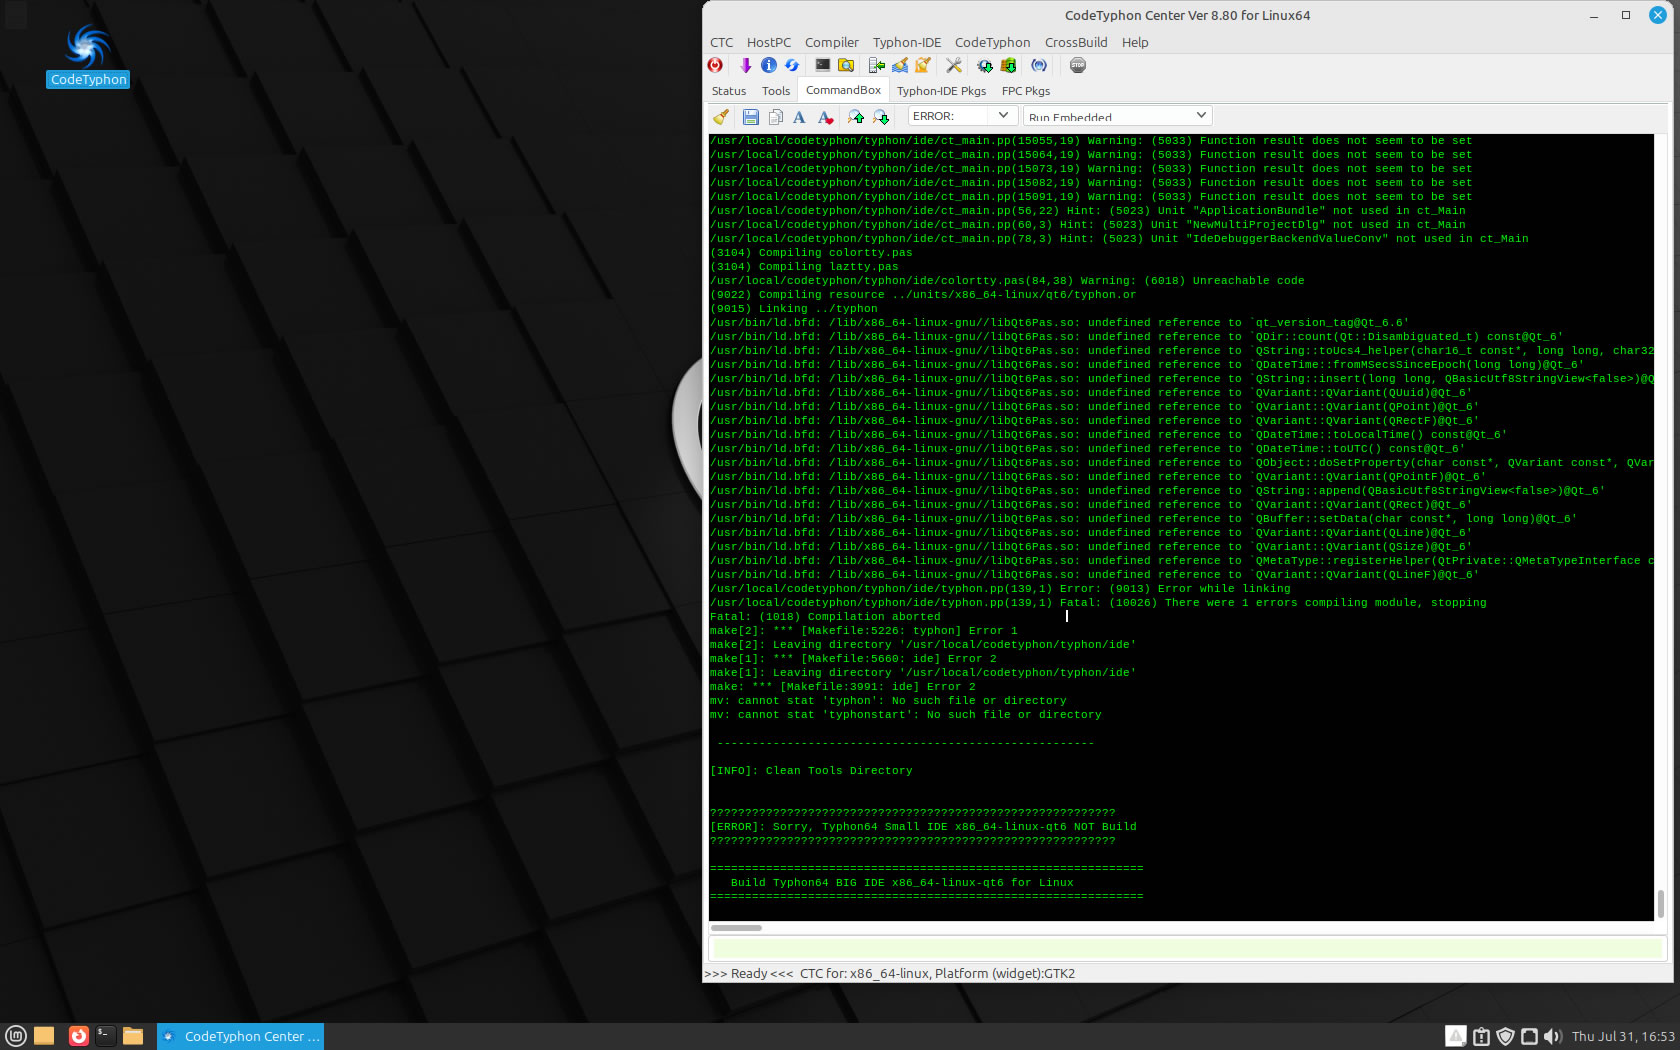Click the letter A with red heart icon

(825, 117)
